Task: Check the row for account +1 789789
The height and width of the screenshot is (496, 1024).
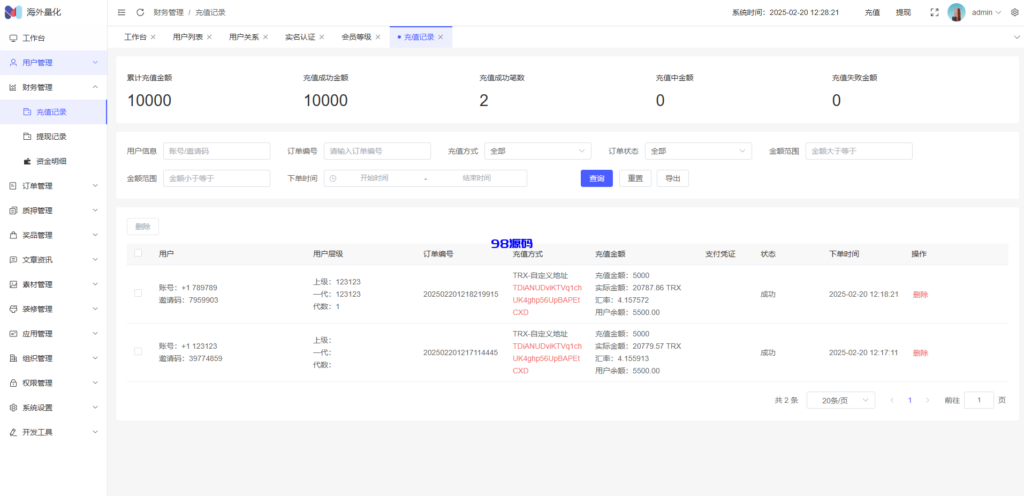Action: 138,293
